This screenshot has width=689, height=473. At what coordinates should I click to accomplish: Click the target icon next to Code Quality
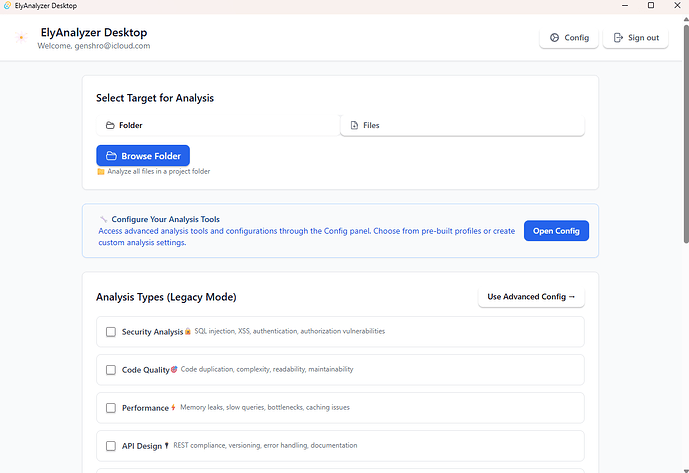tap(174, 370)
